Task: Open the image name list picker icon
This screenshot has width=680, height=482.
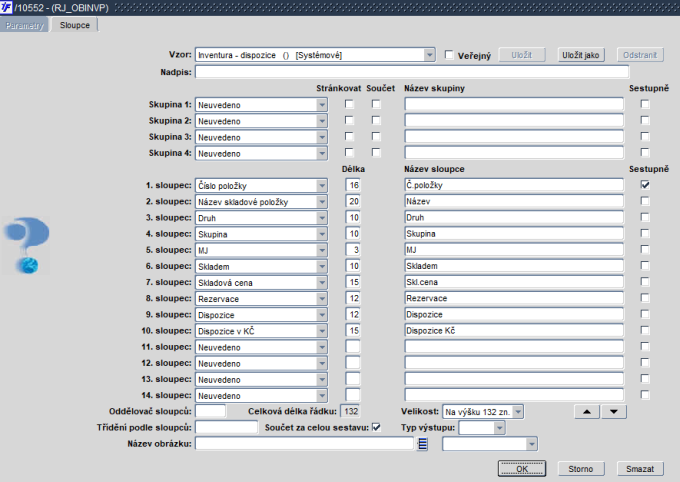Action: (x=422, y=444)
